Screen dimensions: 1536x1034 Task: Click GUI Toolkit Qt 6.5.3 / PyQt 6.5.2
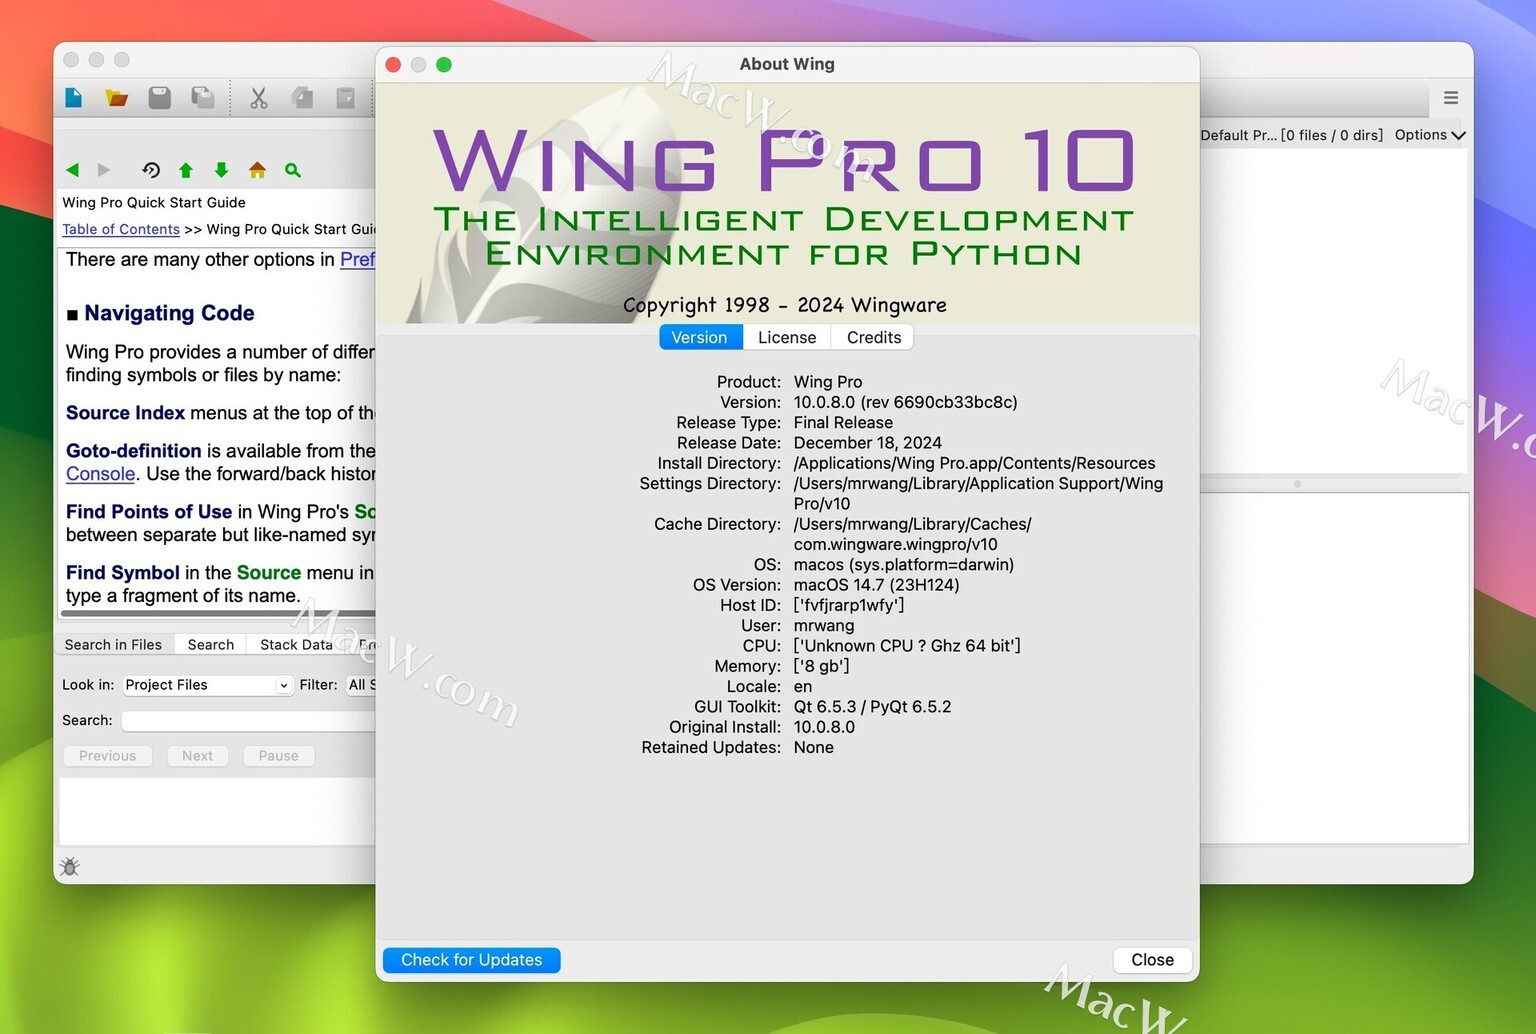tap(872, 707)
